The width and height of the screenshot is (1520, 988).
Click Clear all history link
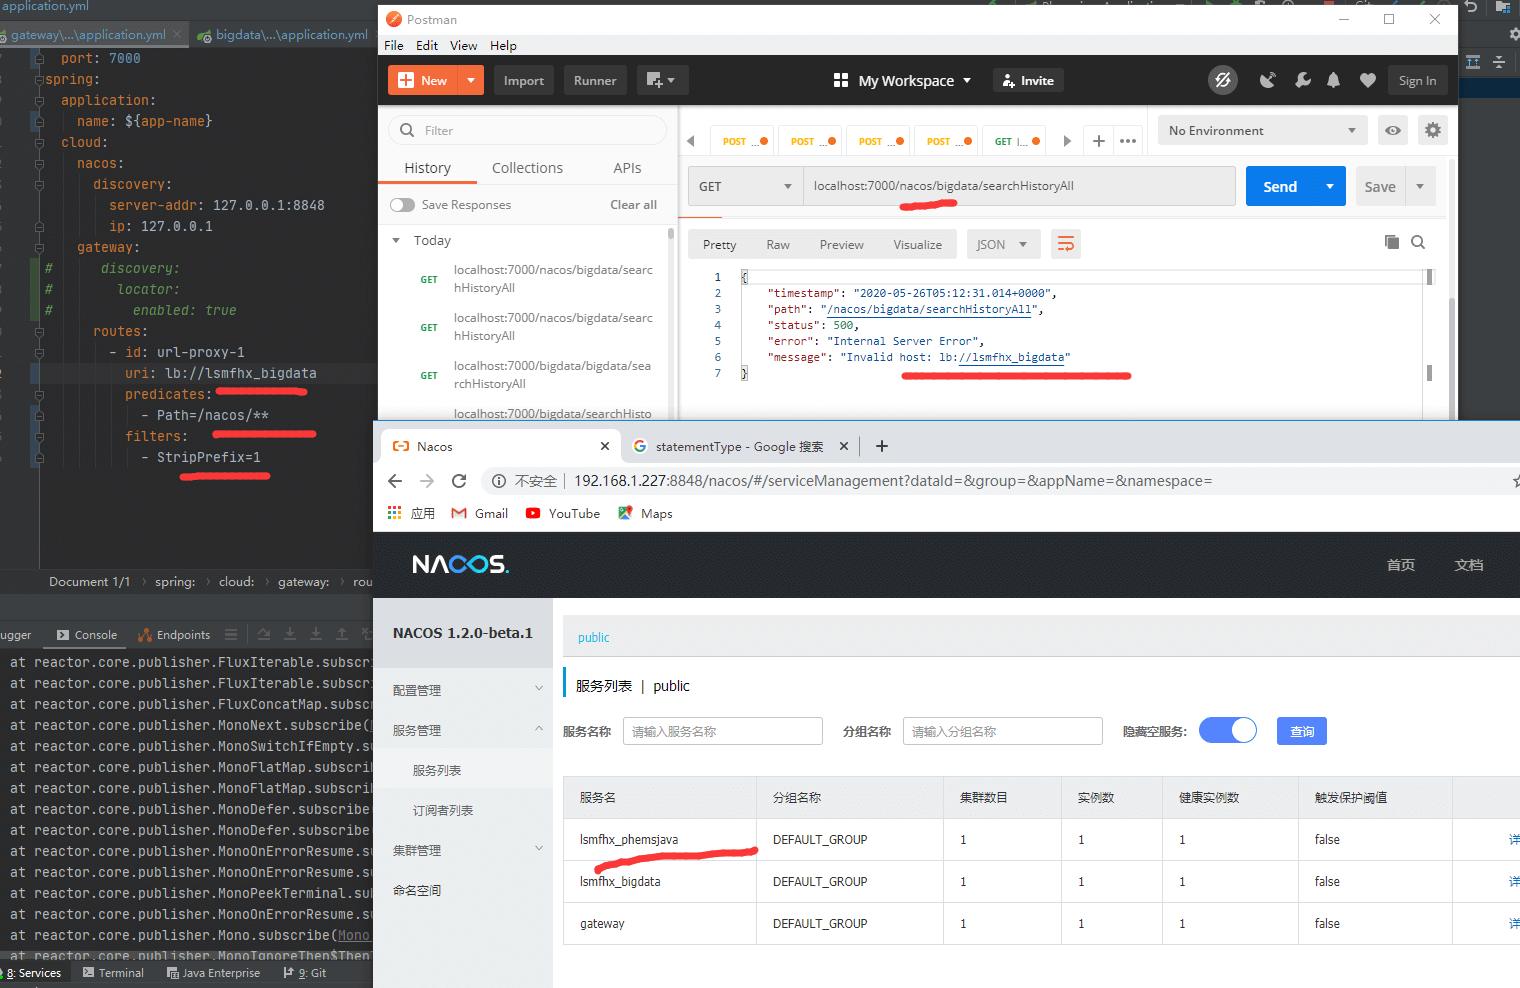(x=633, y=205)
